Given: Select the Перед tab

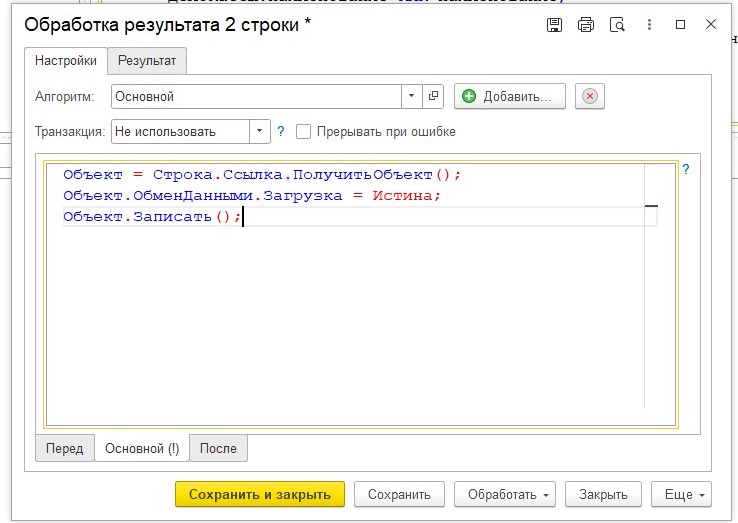Looking at the screenshot, I should [x=64, y=448].
